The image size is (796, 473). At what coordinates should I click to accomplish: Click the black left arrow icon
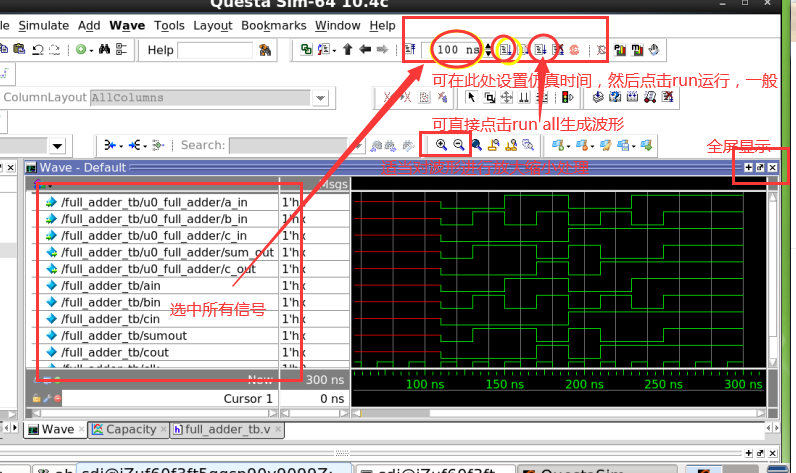click(x=365, y=49)
